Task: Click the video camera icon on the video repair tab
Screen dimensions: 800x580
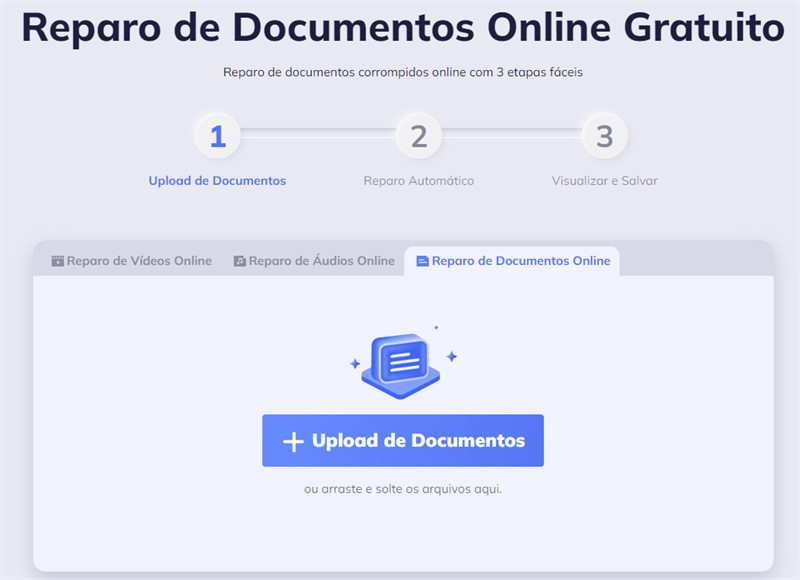Action: pyautogui.click(x=56, y=260)
